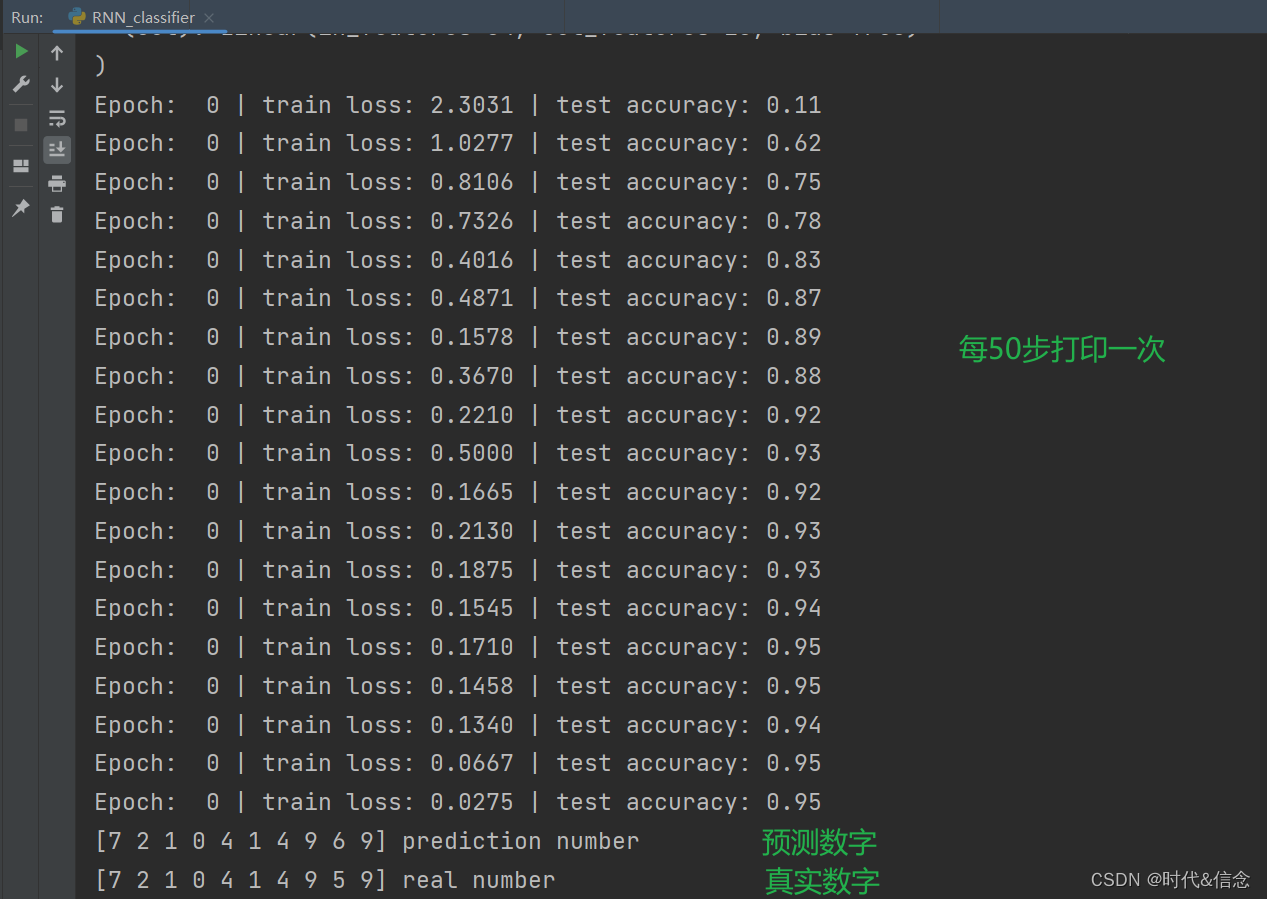
Task: Stop the running process square icon
Action: [x=21, y=125]
